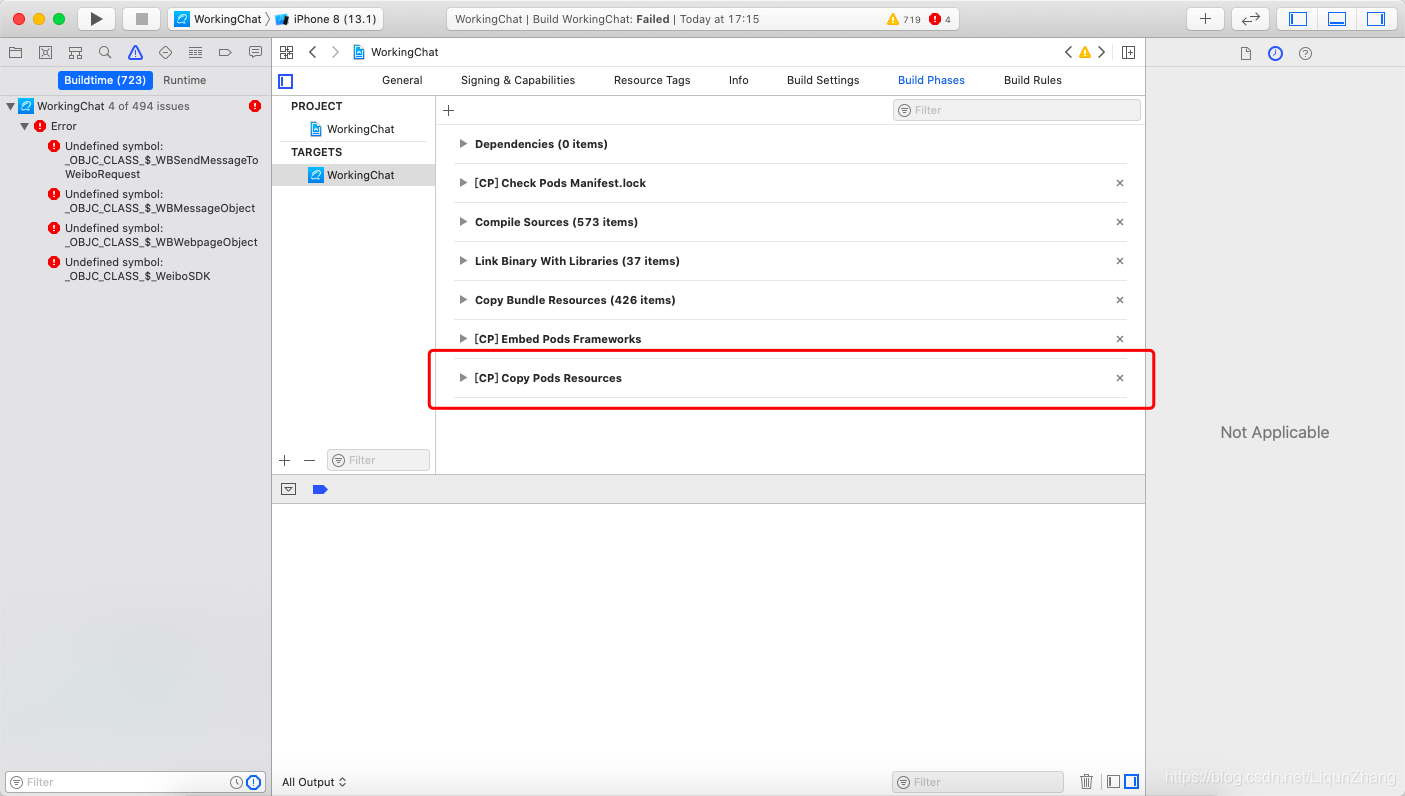
Task: Delete Copy Bundle Resources phase
Action: click(x=1120, y=300)
